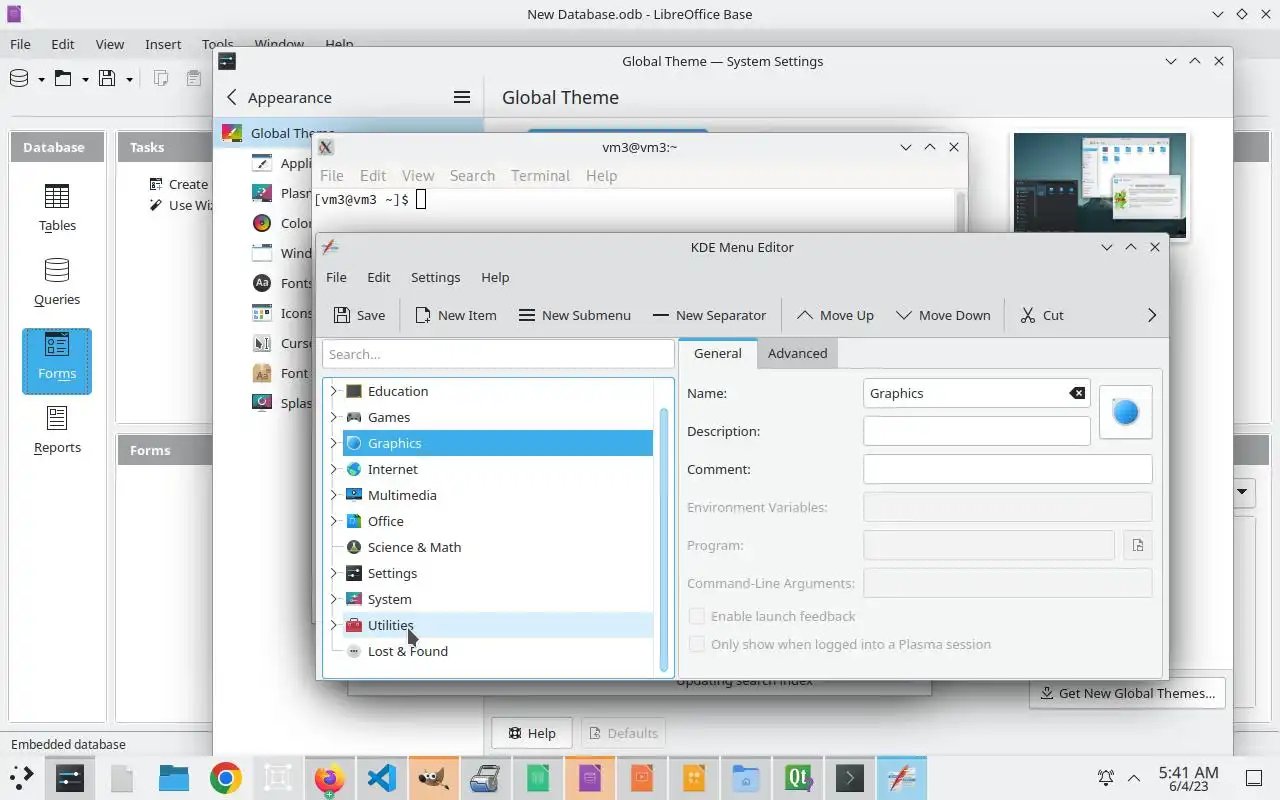This screenshot has width=1280, height=800.
Task: Open Help menu in KDE Menu Editor
Action: (x=495, y=277)
